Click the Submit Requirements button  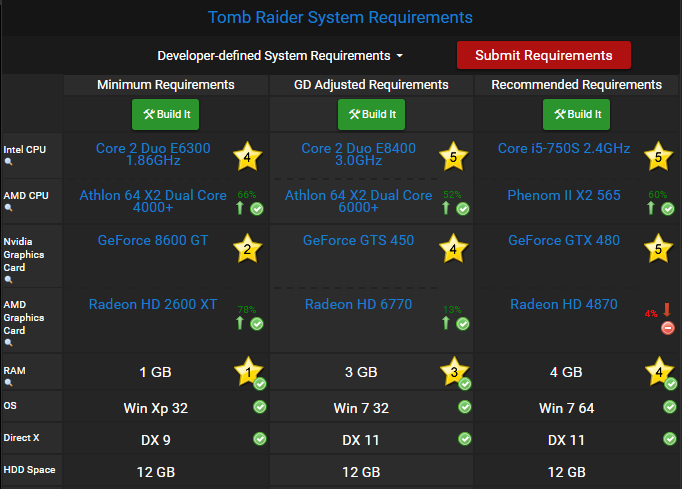[x=544, y=55]
